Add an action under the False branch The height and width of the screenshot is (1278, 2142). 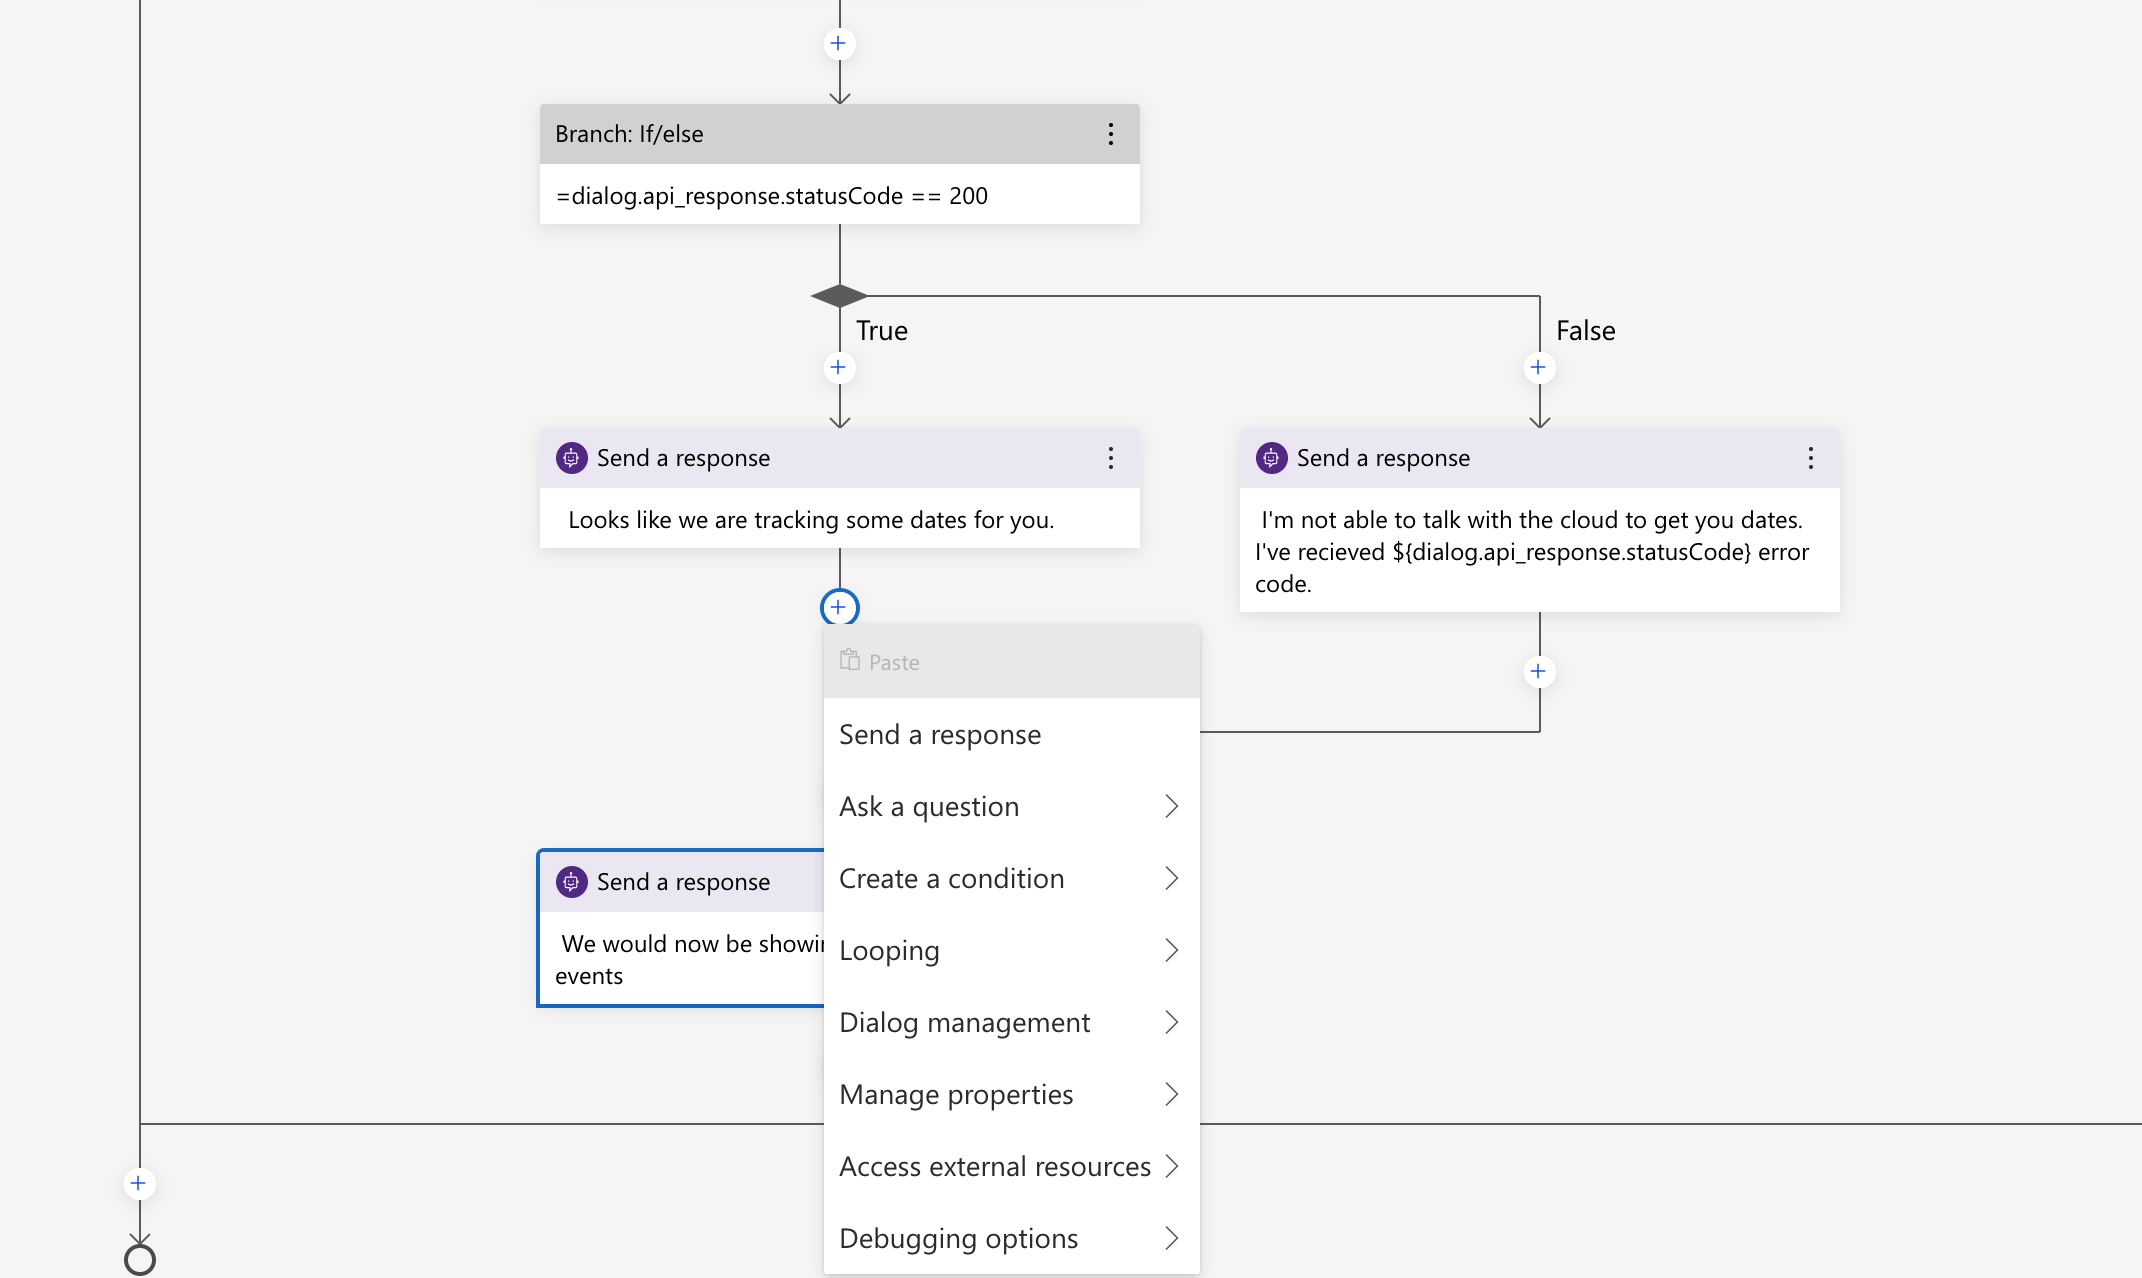(x=1538, y=368)
